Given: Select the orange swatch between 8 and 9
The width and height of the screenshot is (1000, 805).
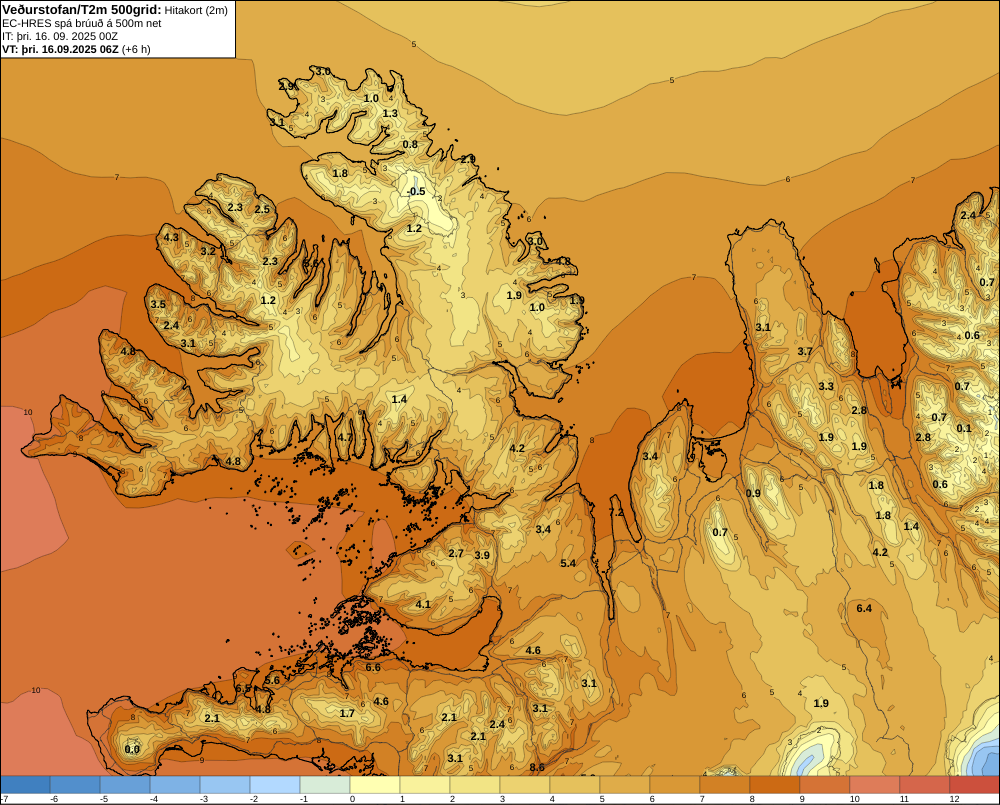Looking at the screenshot, I should pos(775,785).
